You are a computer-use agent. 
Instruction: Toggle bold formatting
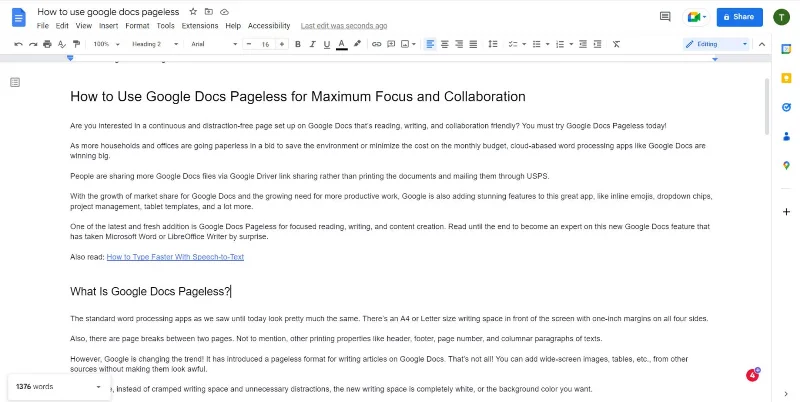(x=298, y=44)
